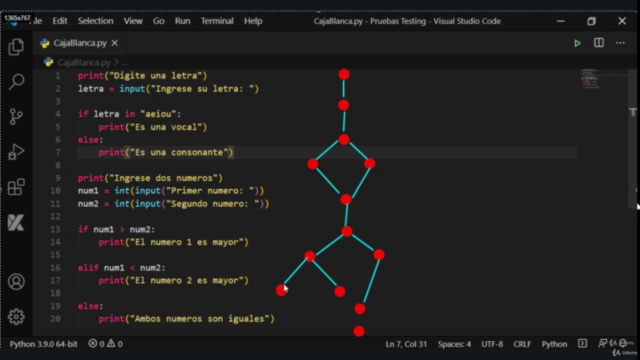Image resolution: width=640 pixels, height=360 pixels.
Task: Open the Search view in activity bar
Action: coord(16,82)
